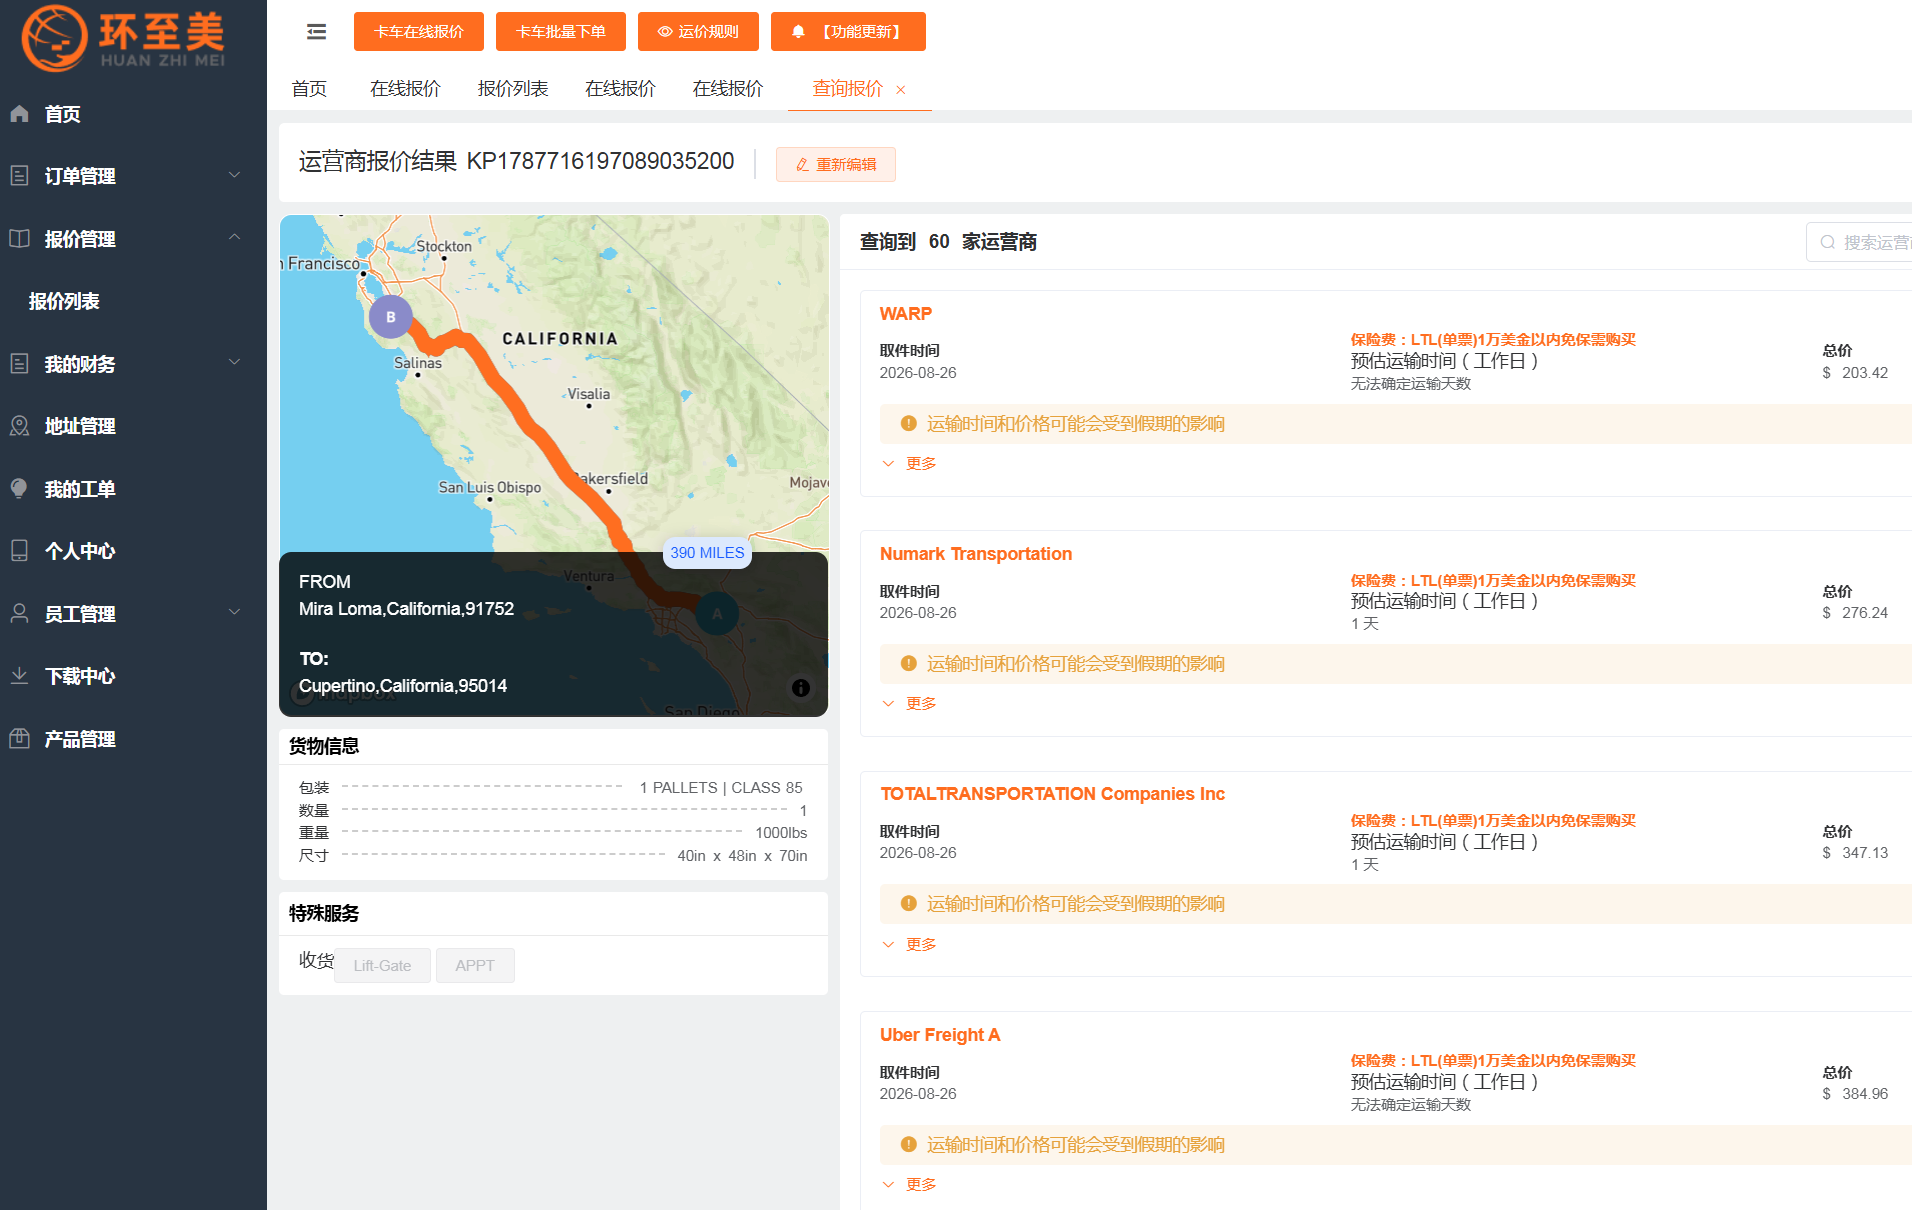Click the warning icon in Uber Freight notice
This screenshot has height=1210, width=1912.
(909, 1145)
